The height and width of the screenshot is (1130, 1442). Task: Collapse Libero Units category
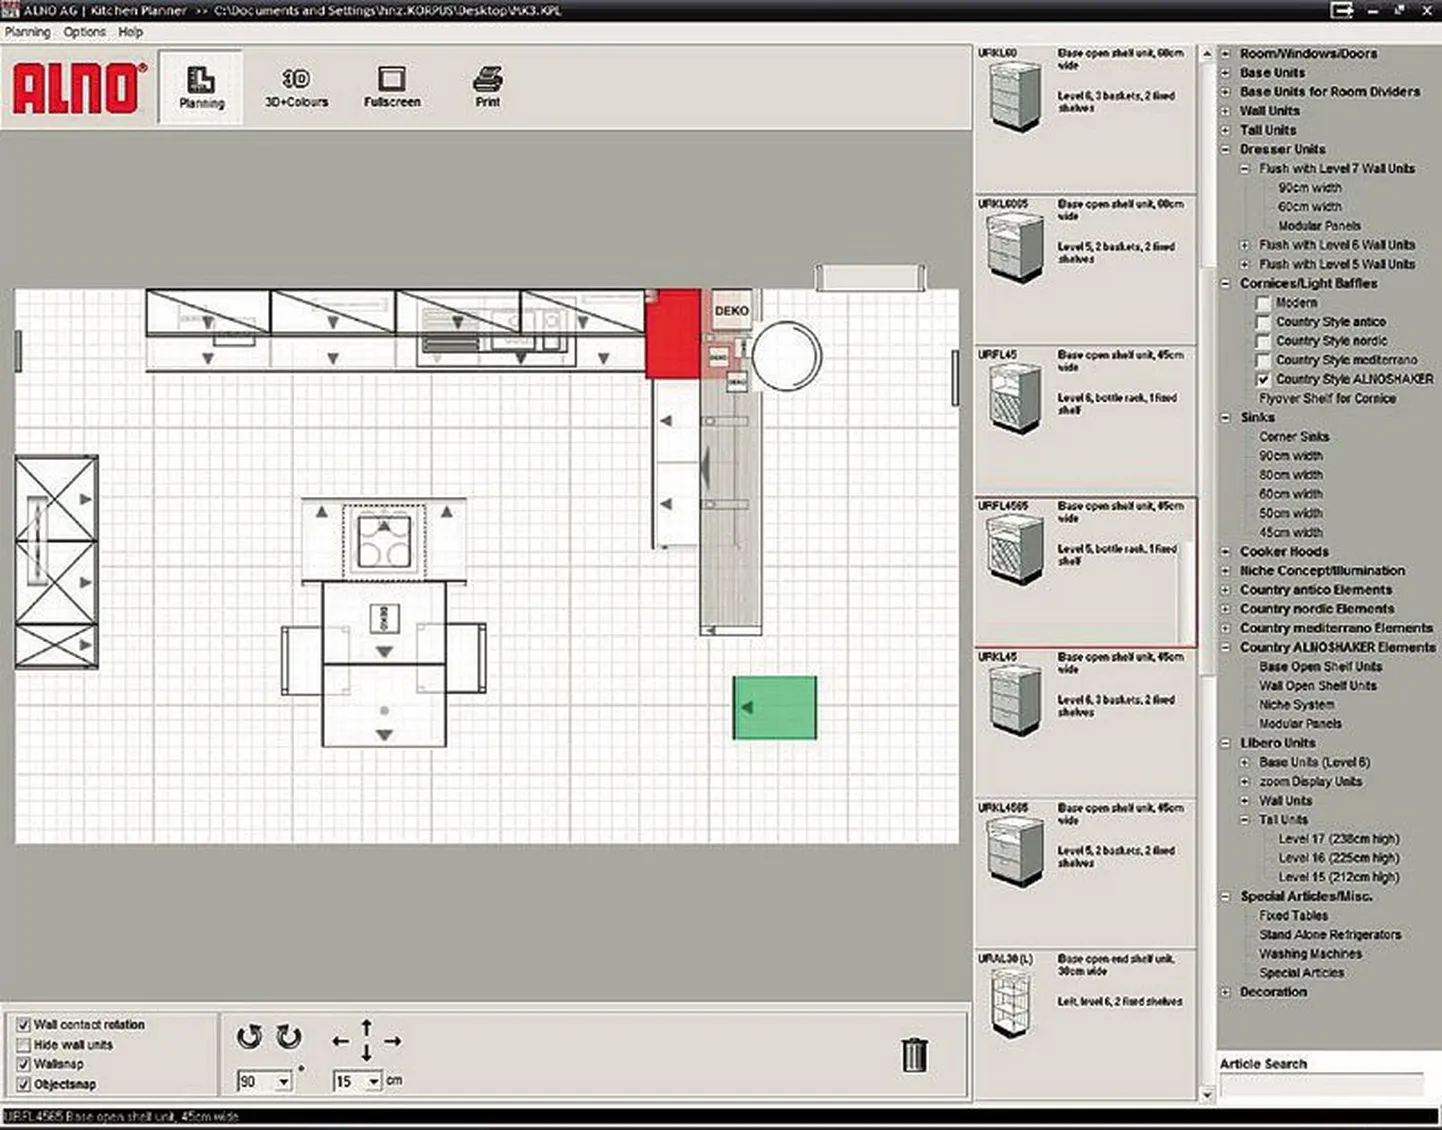(1226, 743)
